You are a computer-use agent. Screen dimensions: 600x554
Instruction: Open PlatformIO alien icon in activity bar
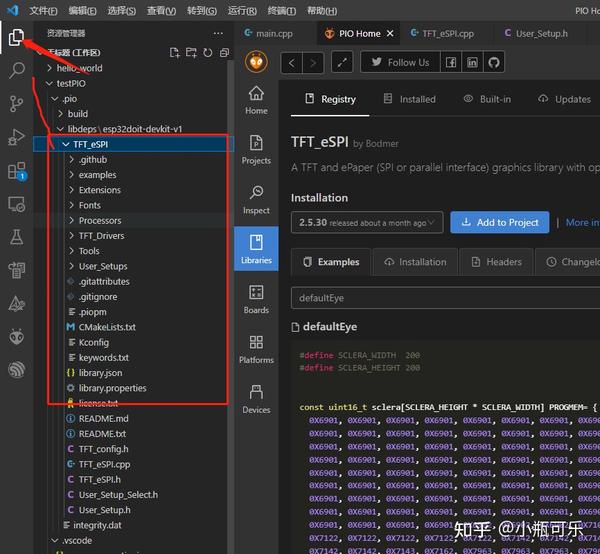pyautogui.click(x=16, y=337)
